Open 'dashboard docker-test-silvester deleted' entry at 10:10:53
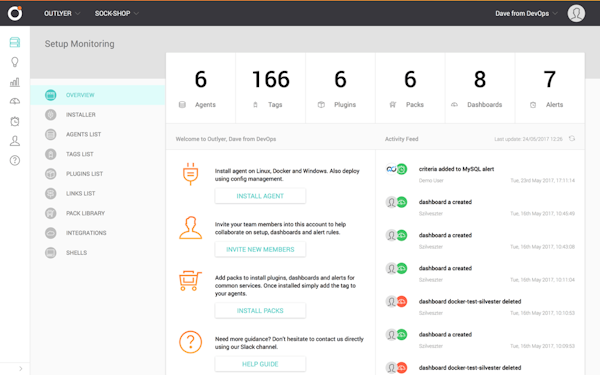Image resolution: width=600 pixels, height=375 pixels. [x=480, y=307]
